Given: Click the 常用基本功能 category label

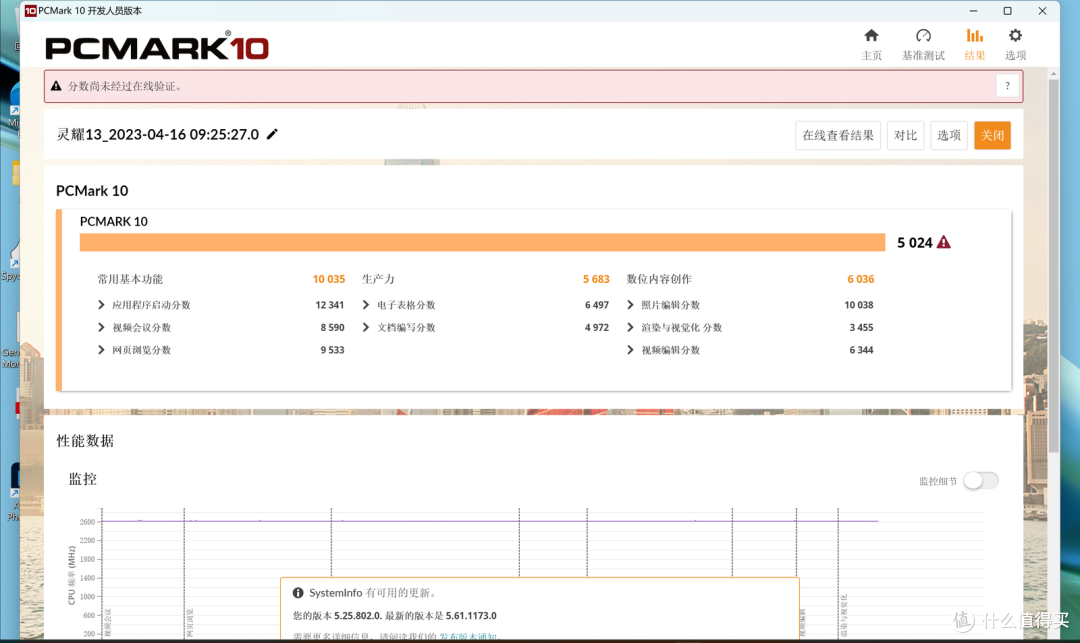Looking at the screenshot, I should pyautogui.click(x=130, y=279).
